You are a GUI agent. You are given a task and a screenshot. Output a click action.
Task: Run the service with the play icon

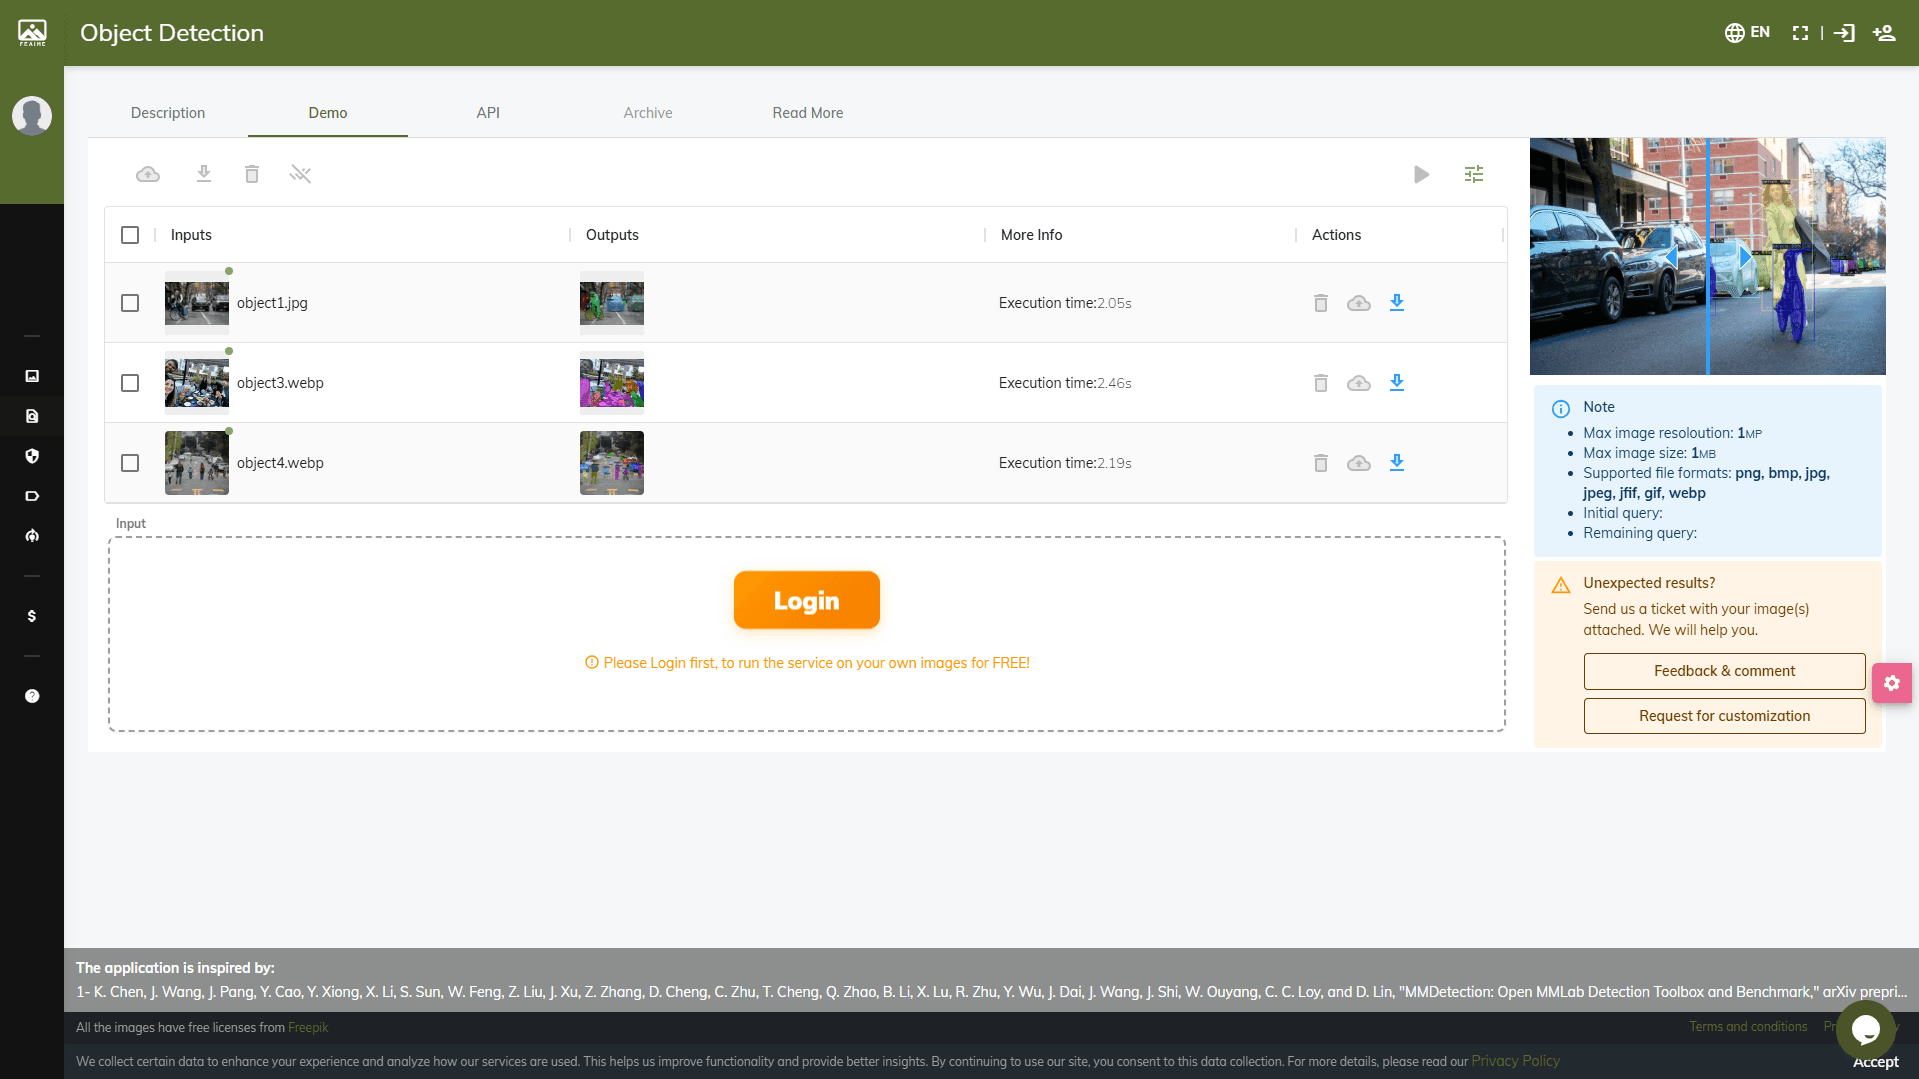pos(1422,174)
